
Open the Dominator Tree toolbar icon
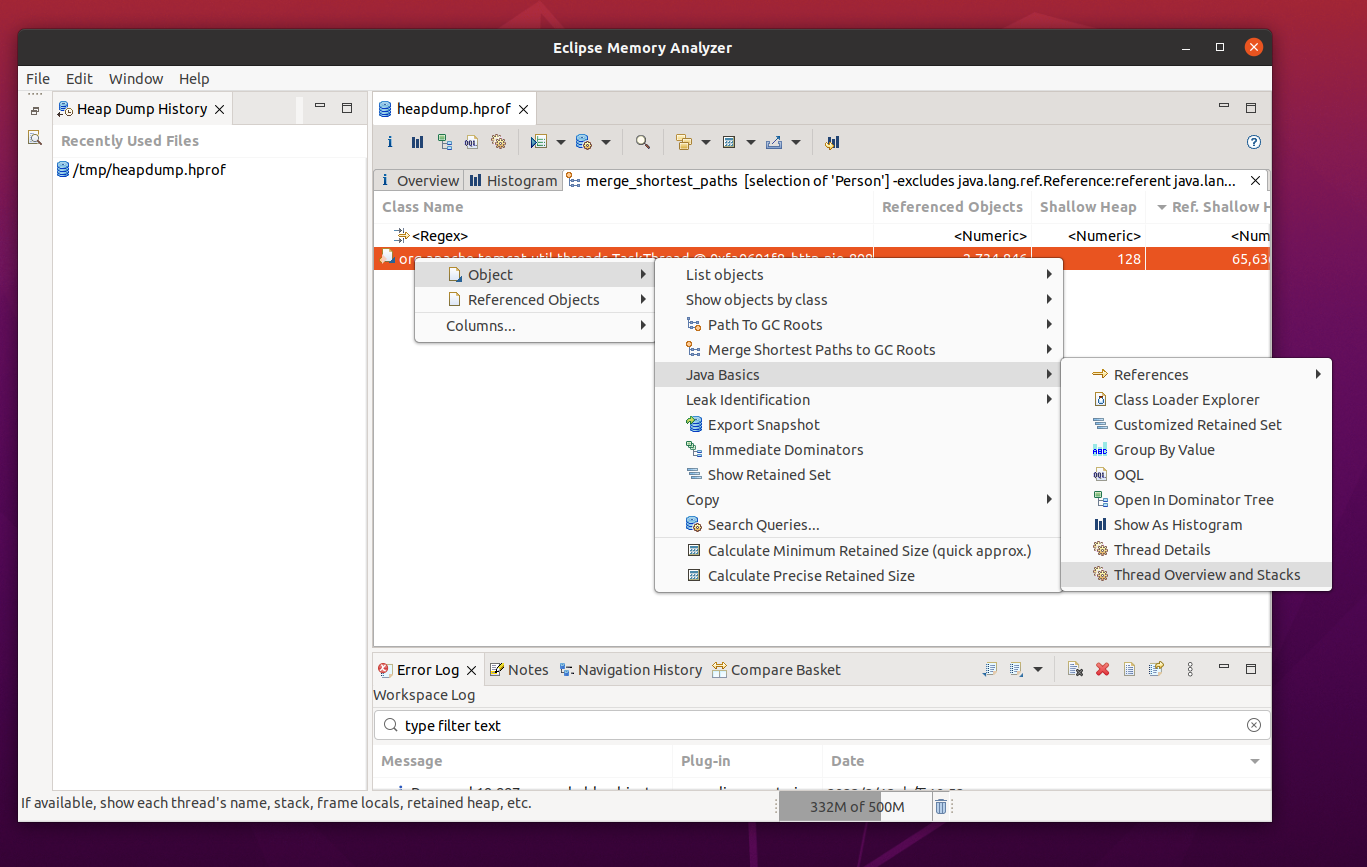click(x=444, y=142)
